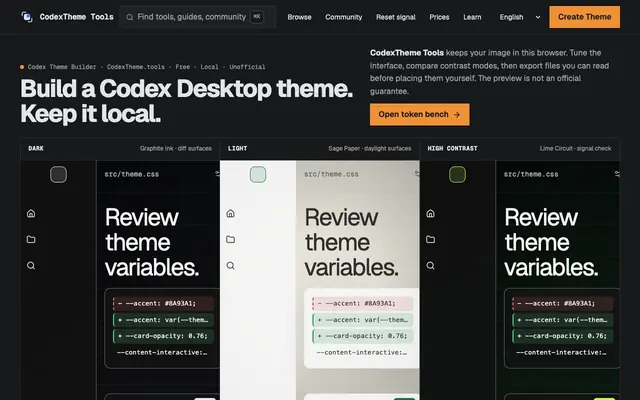Click the CodexTheme Tools logo icon
The image size is (640, 400).
pyautogui.click(x=27, y=17)
